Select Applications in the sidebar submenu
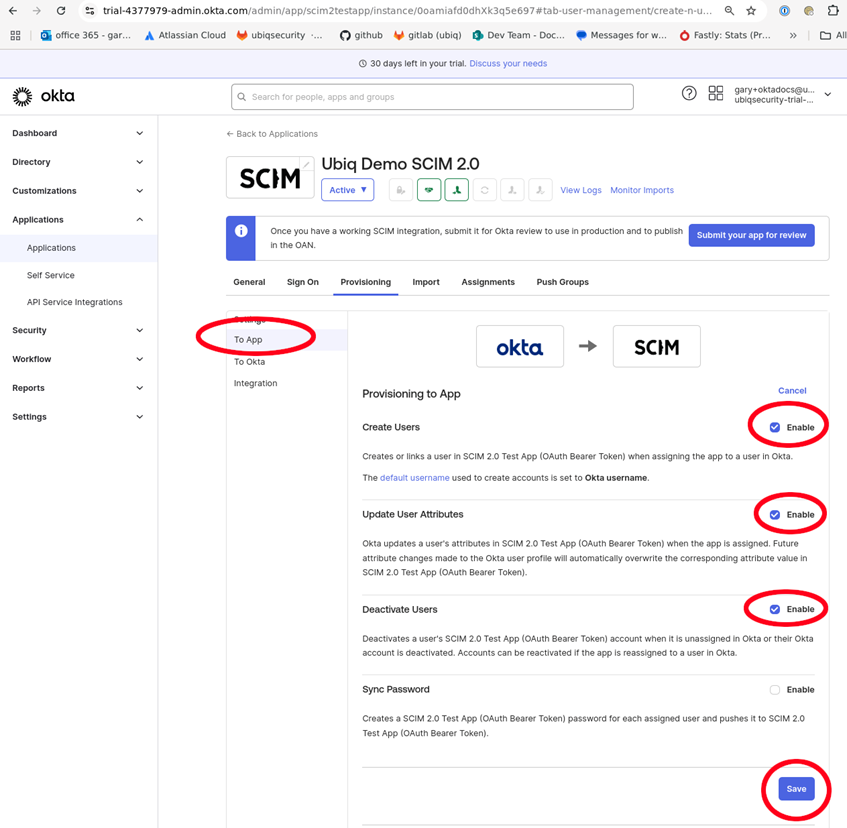 pyautogui.click(x=79, y=248)
